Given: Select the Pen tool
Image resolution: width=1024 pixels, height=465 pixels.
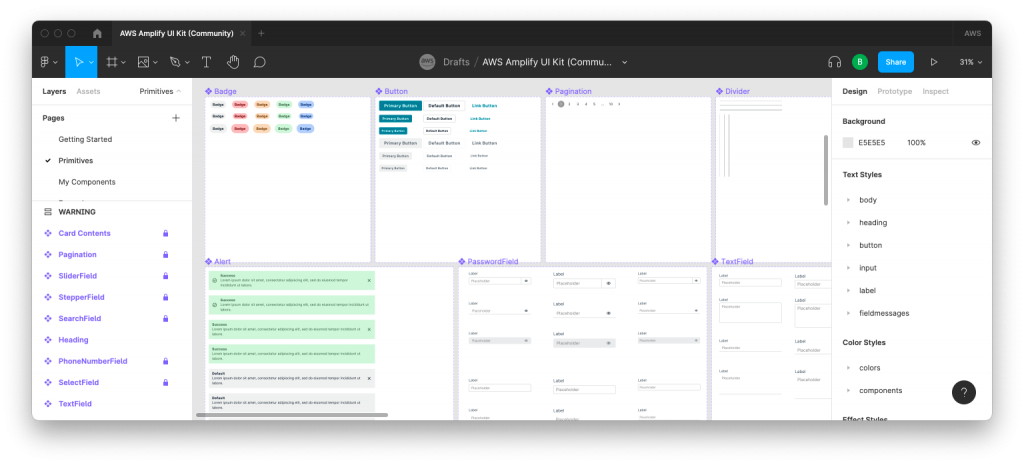Looking at the screenshot, I should pyautogui.click(x=175, y=62).
